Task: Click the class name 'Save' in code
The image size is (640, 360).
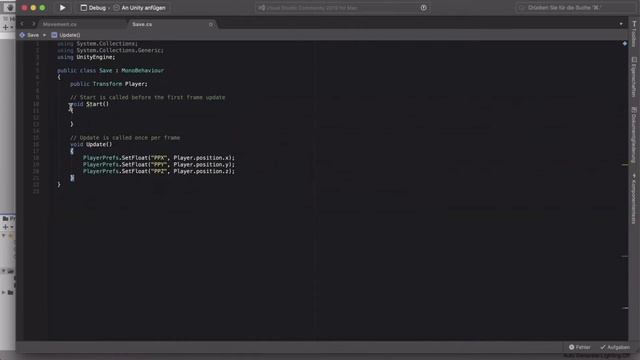Action: coord(105,70)
